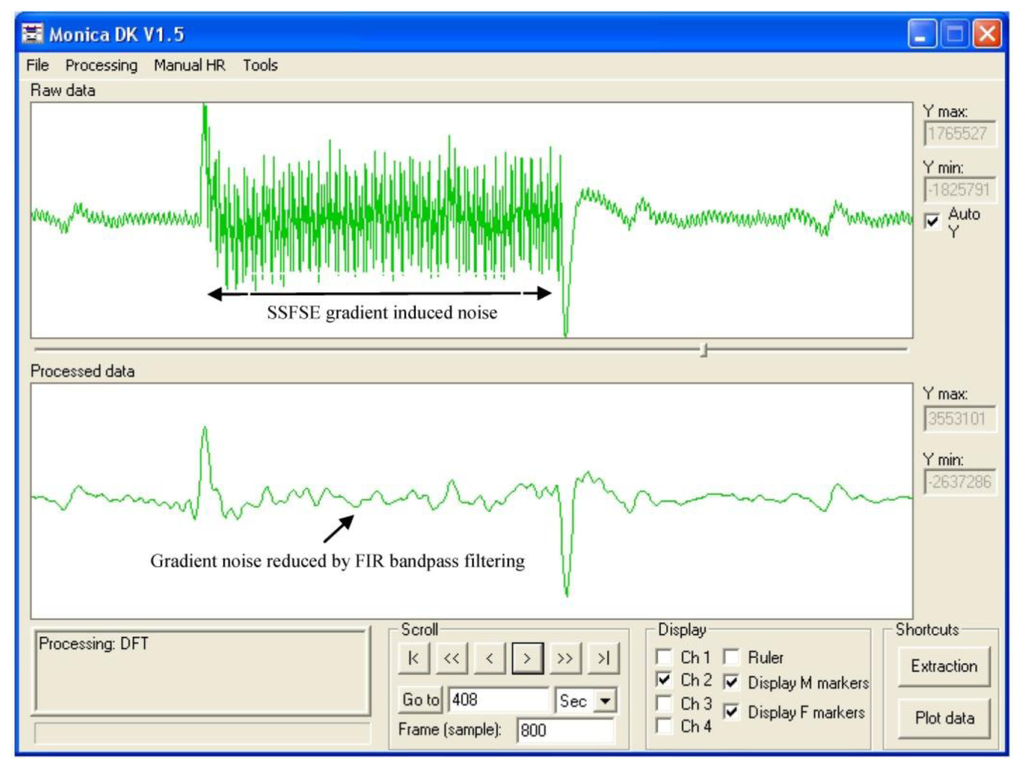Open the Sec units dropdown
This screenshot has width=1024, height=770.
(604, 701)
